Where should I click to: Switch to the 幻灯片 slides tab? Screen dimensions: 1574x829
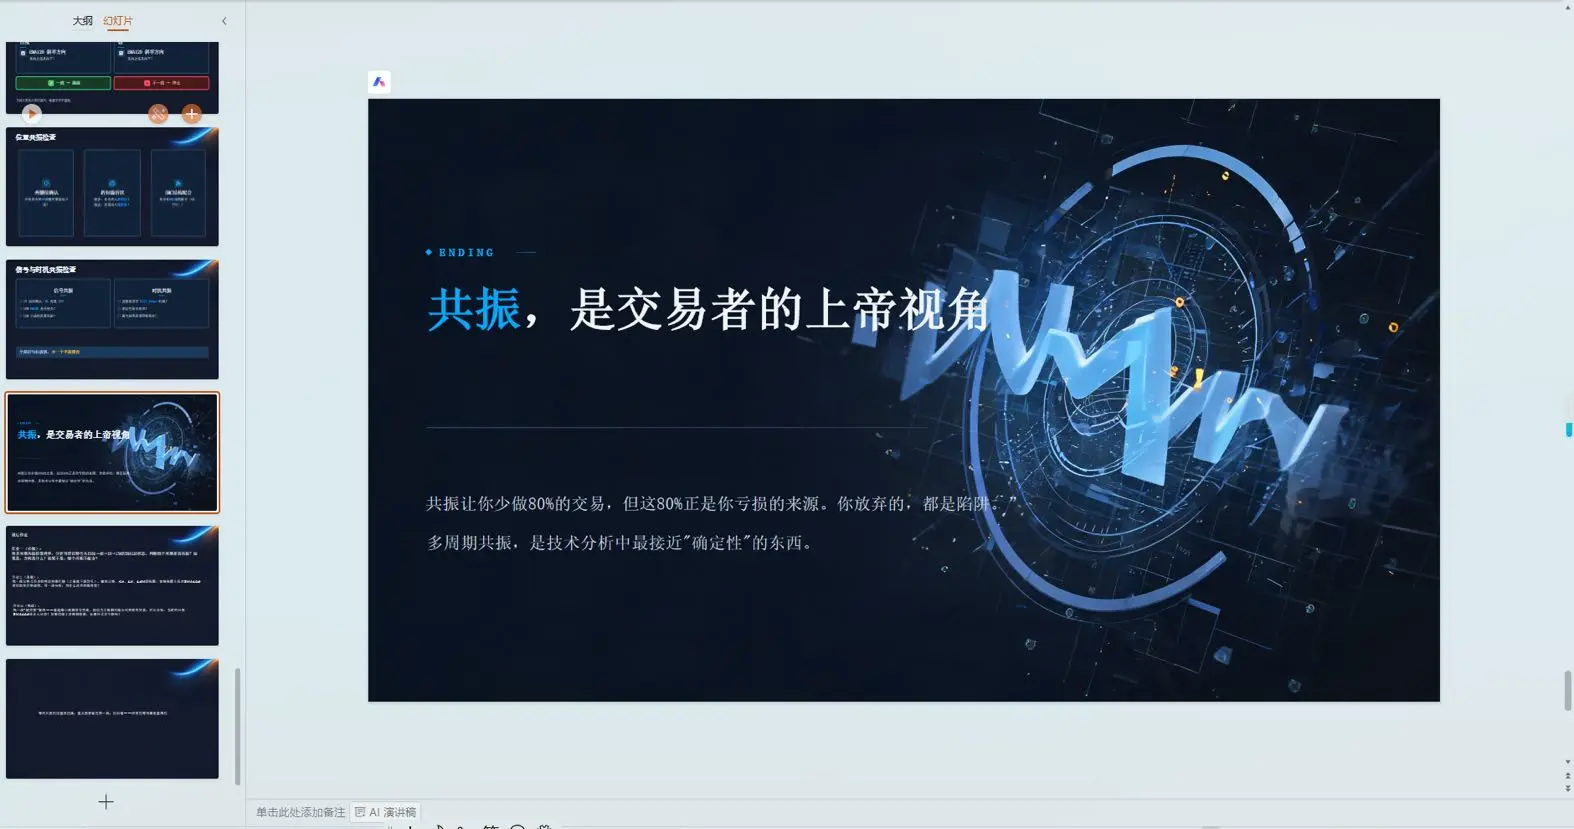tap(117, 21)
